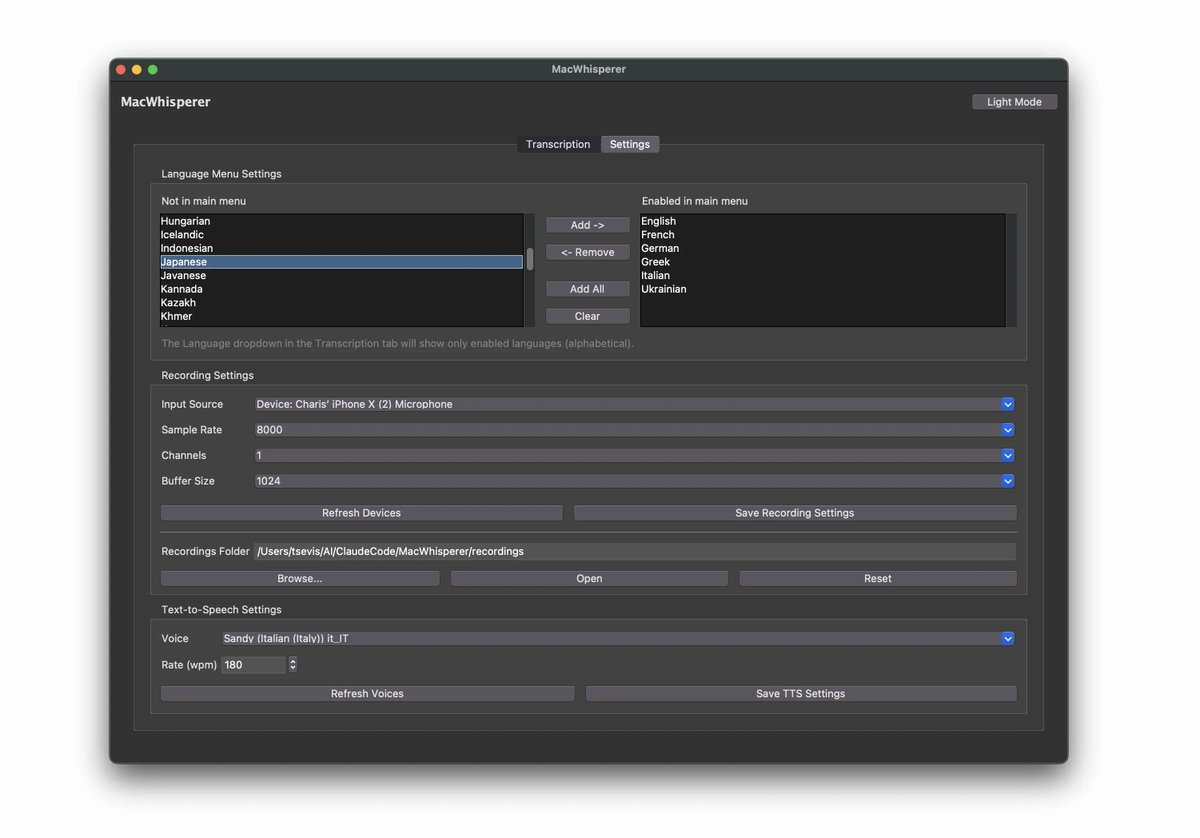1200x838 pixels.
Task: Select Khmer in the language list
Action: (x=341, y=316)
